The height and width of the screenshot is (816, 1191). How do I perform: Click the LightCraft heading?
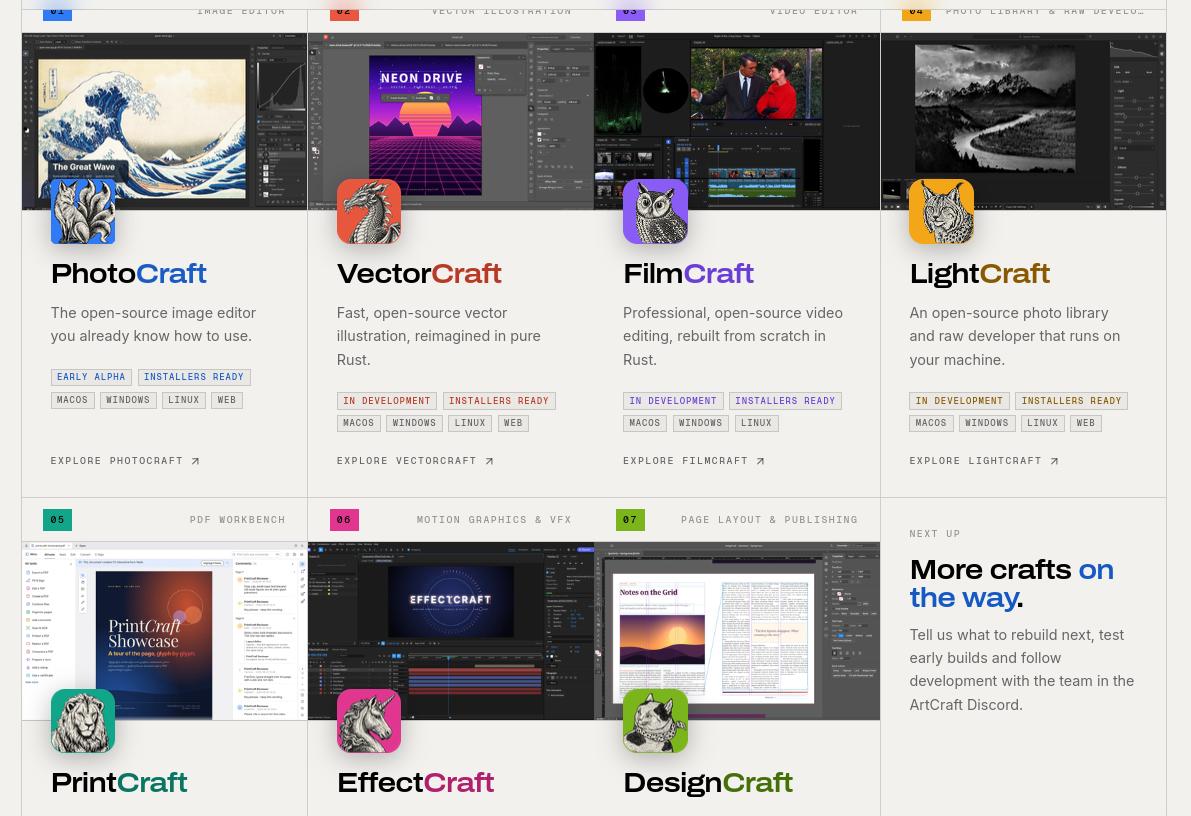click(x=980, y=274)
